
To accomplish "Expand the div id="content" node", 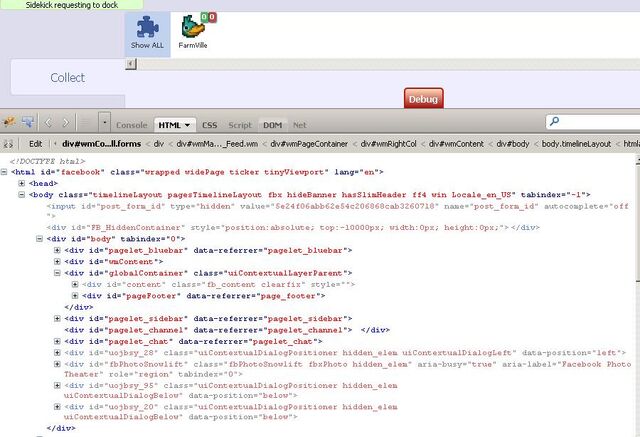I will click(x=75, y=284).
